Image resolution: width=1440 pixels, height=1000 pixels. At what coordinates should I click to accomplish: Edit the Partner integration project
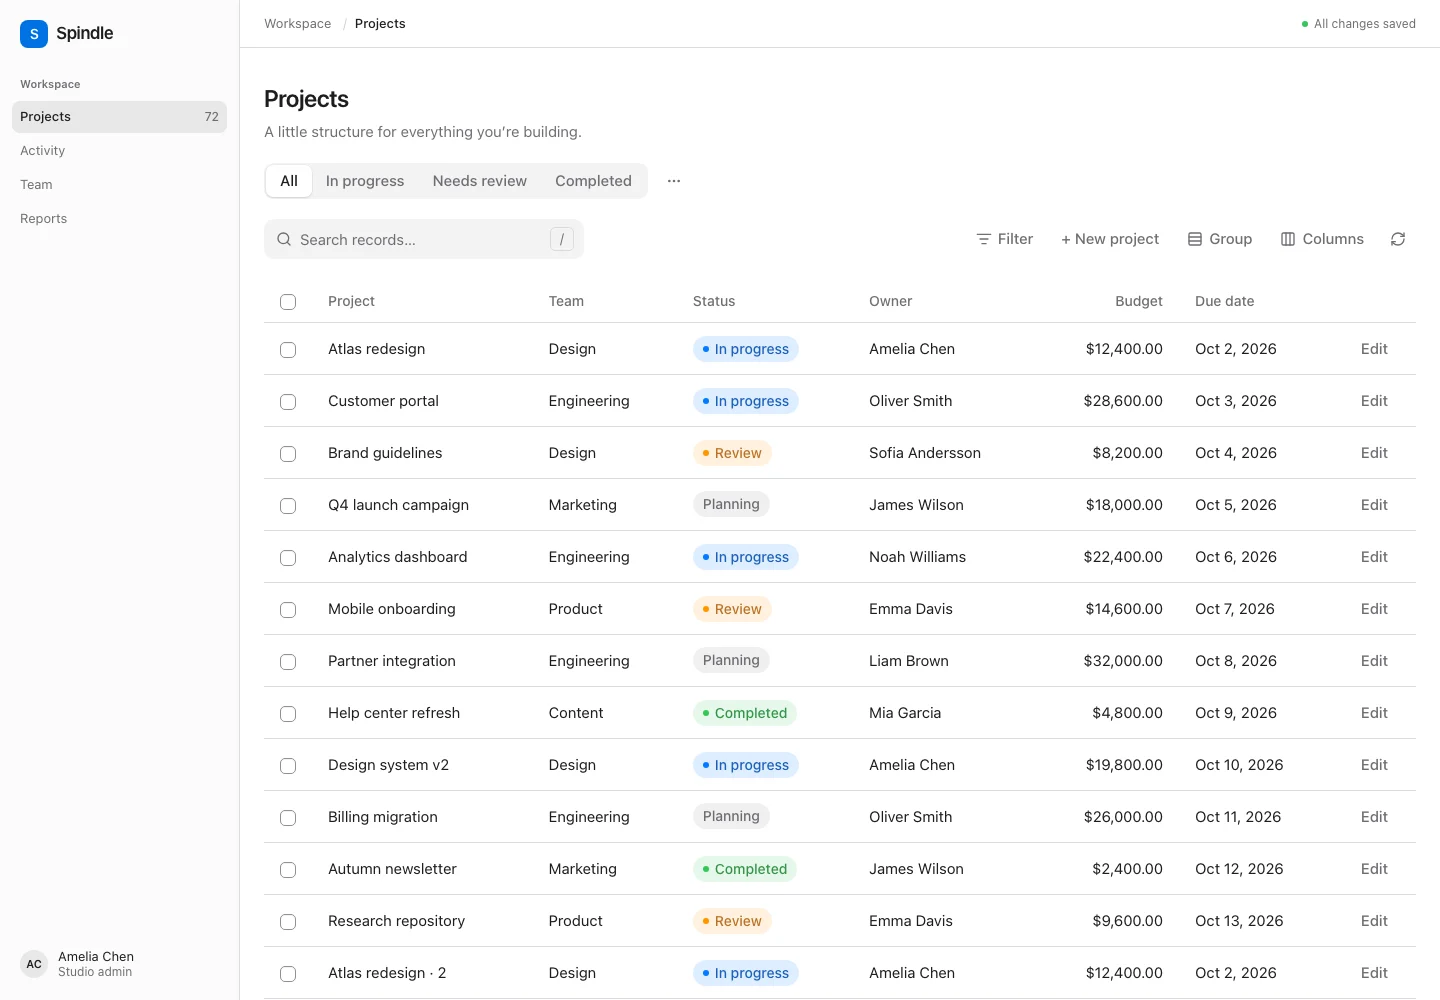1374,661
